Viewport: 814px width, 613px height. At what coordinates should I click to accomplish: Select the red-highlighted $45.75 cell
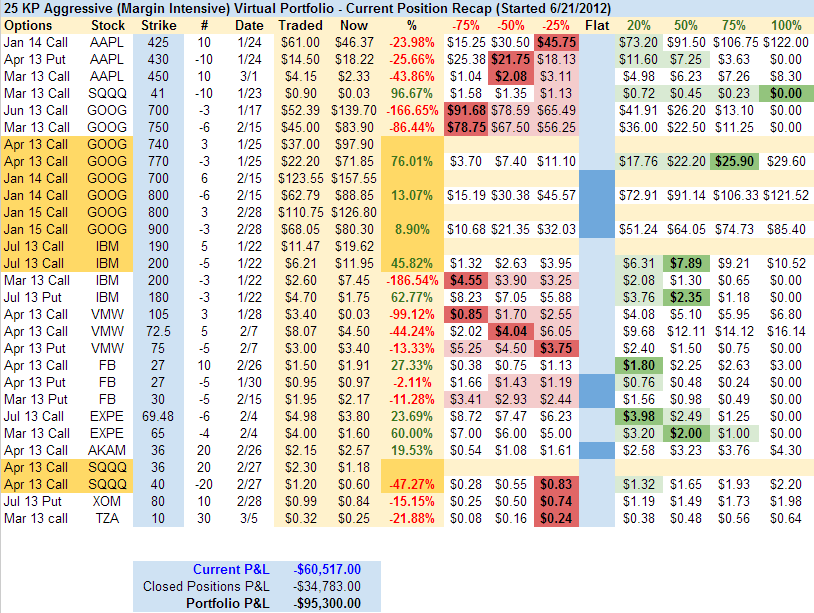click(x=556, y=42)
